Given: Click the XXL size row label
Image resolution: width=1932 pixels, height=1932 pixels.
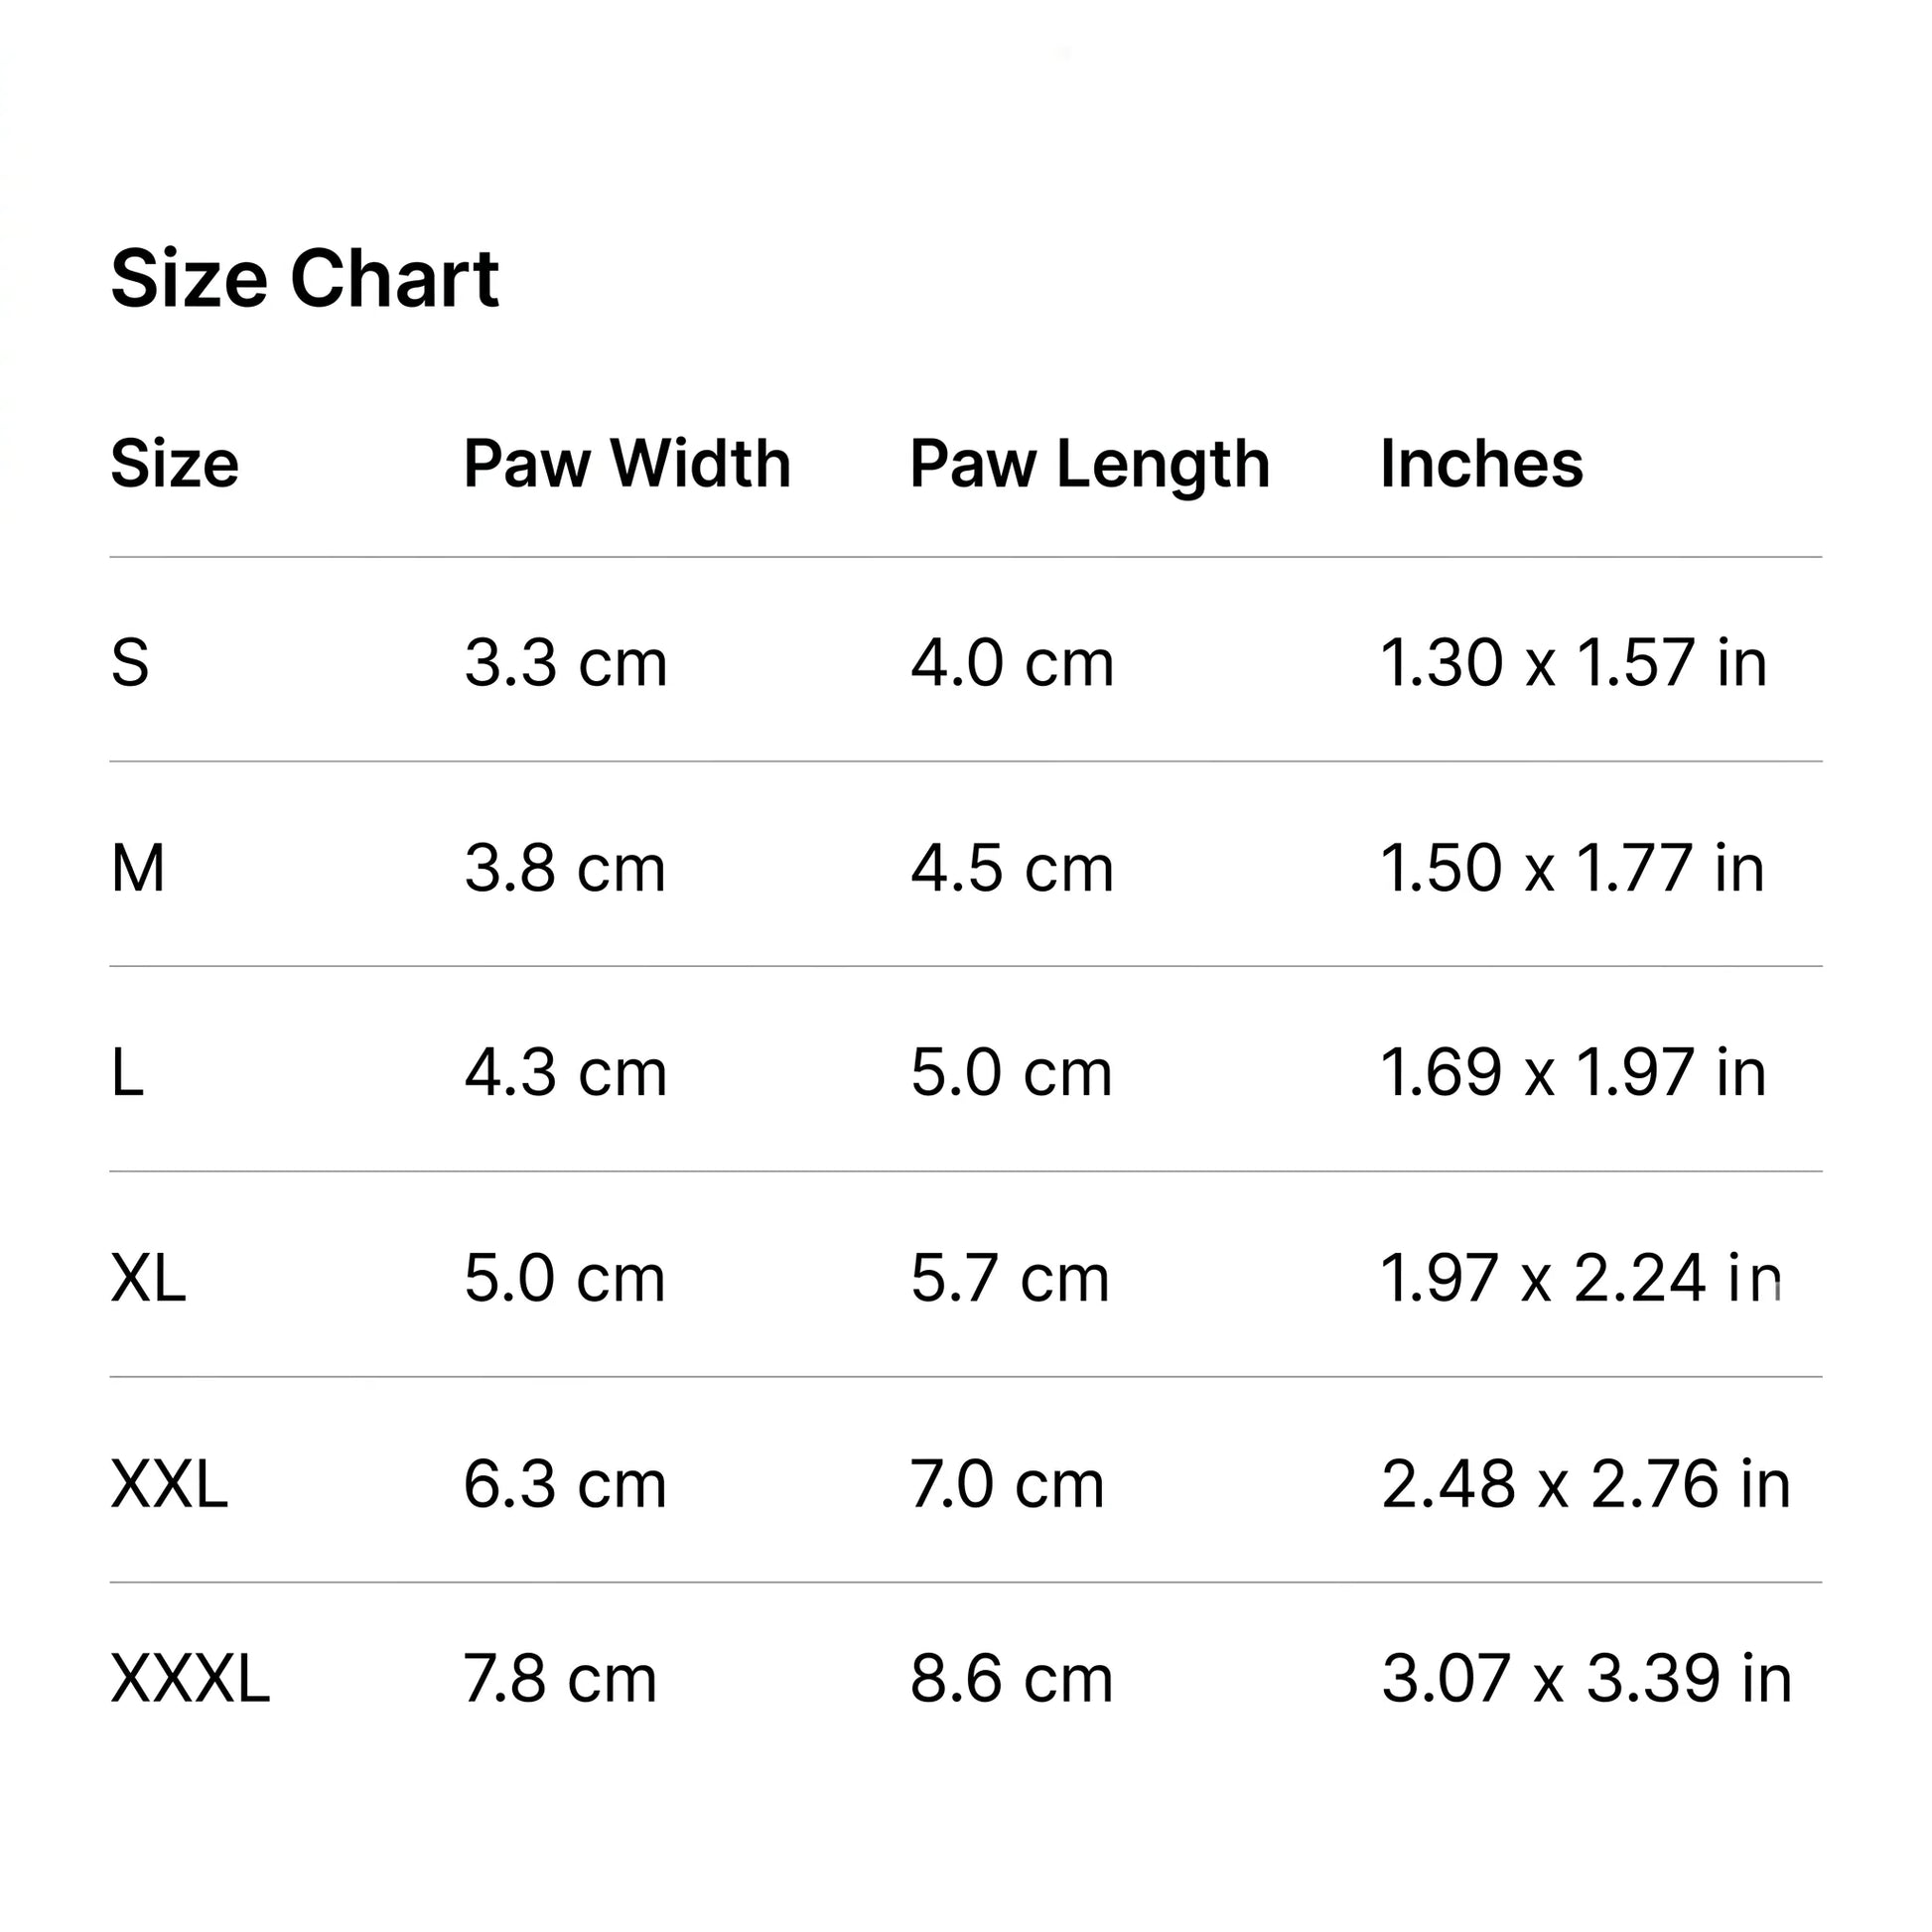Looking at the screenshot, I should [169, 1483].
